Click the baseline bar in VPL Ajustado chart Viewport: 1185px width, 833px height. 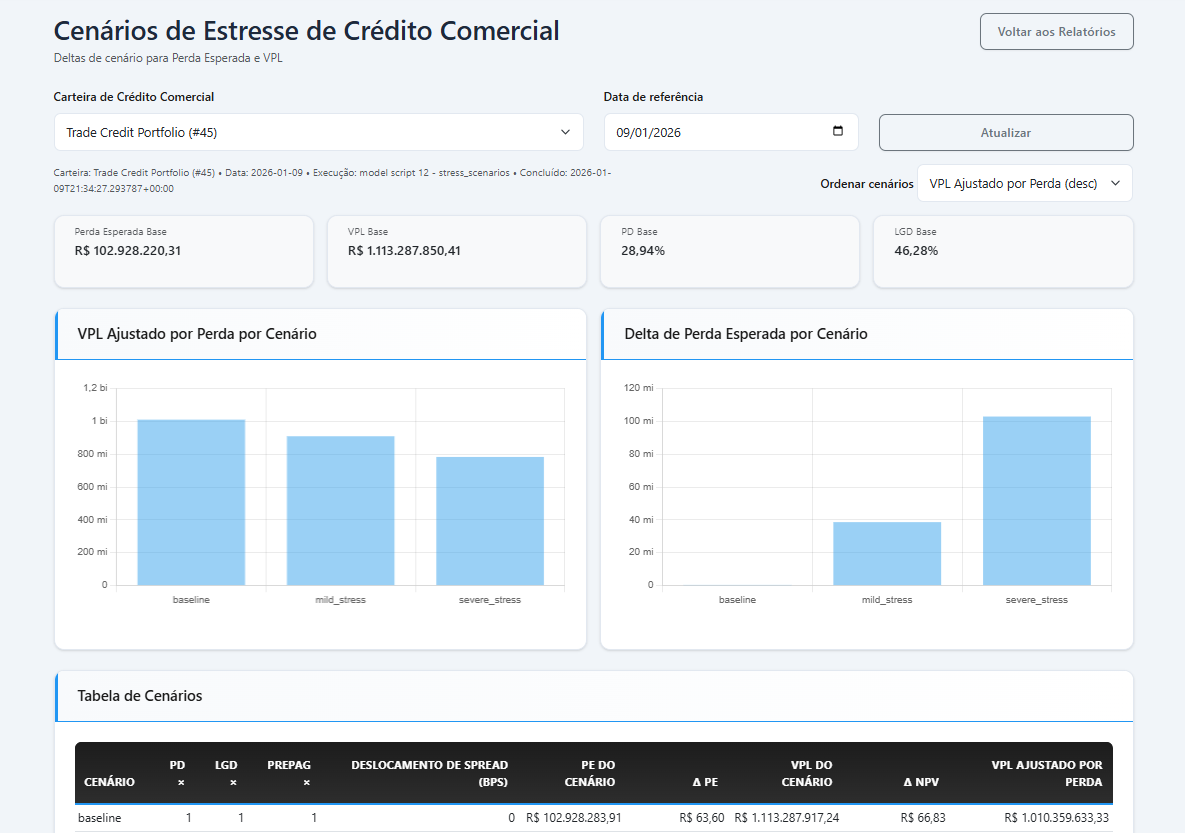(191, 502)
